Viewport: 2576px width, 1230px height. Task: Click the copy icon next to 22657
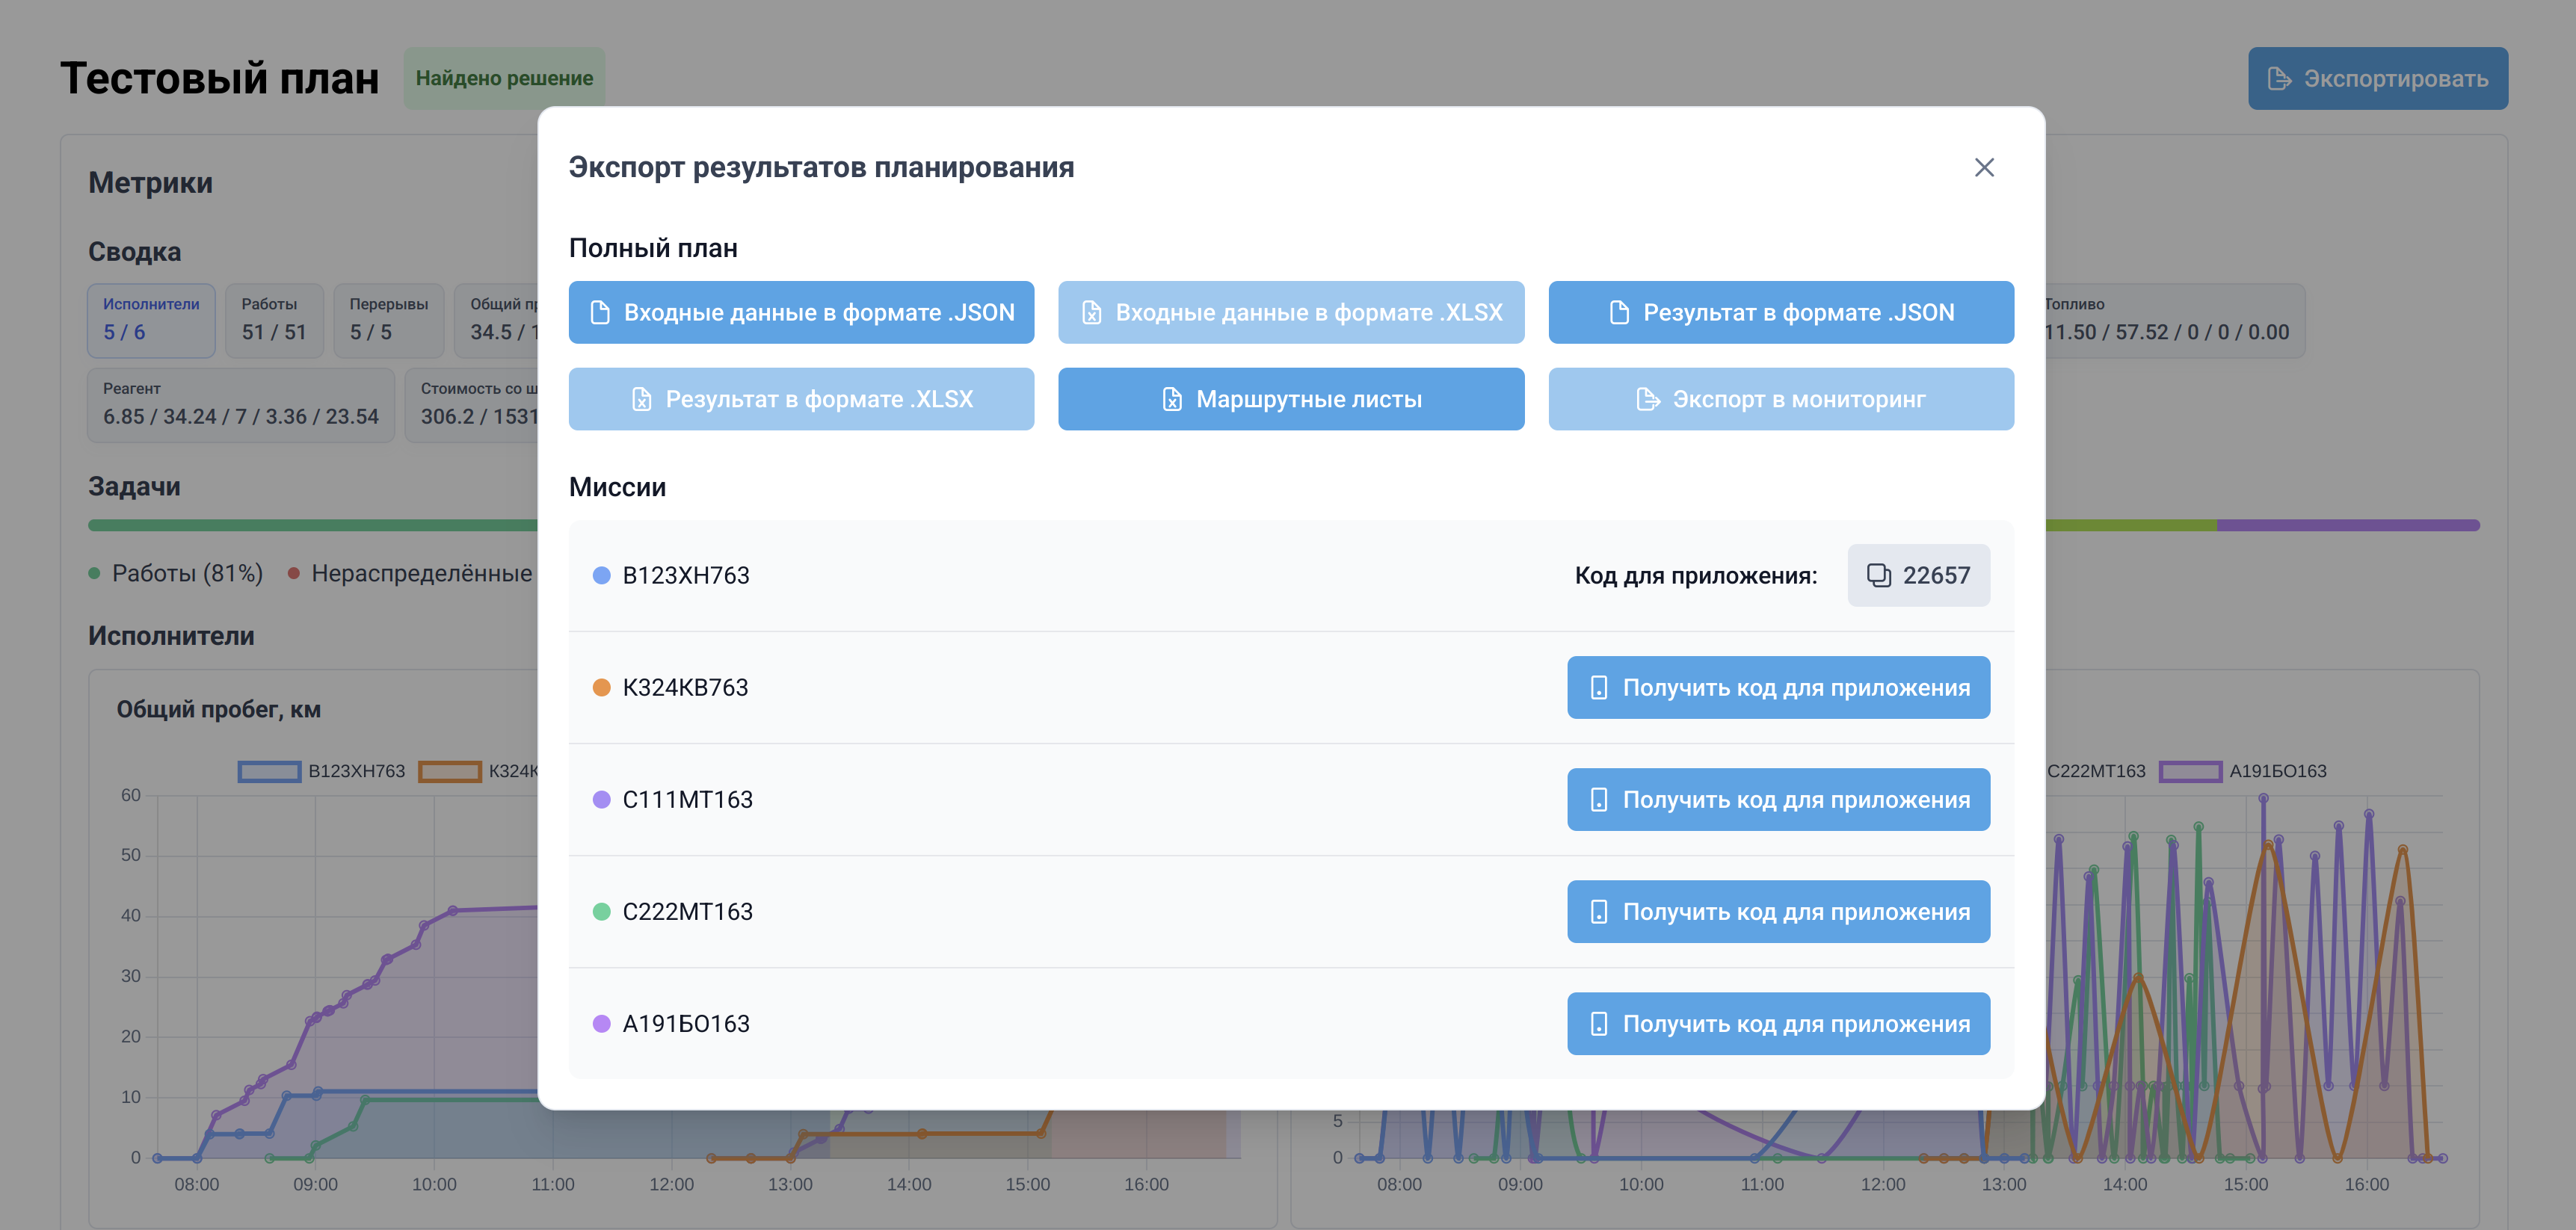tap(1879, 575)
